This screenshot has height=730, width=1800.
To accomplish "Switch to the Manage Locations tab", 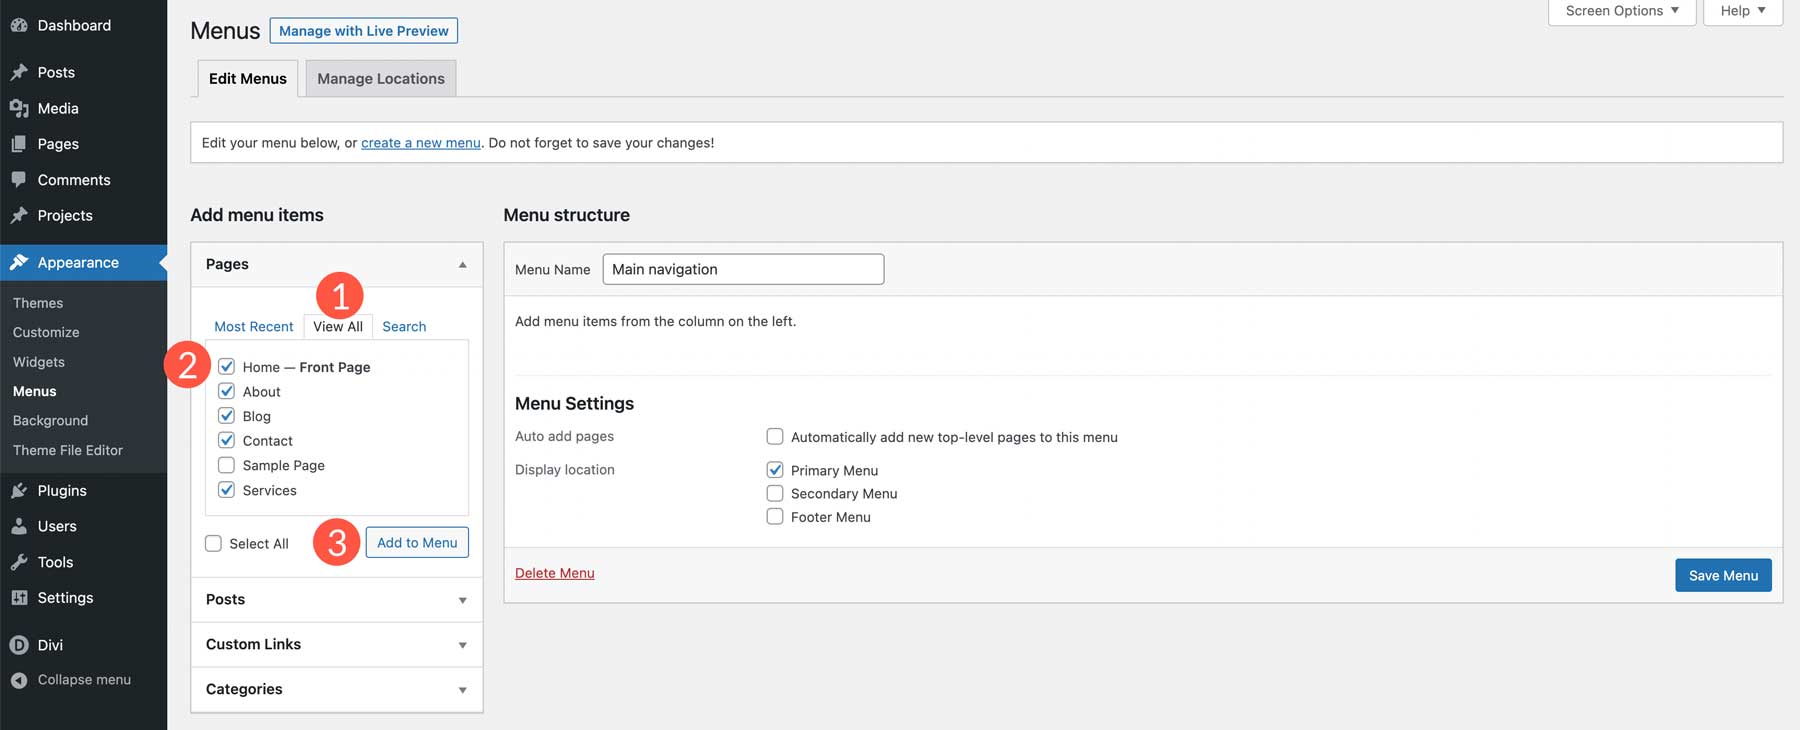I will [x=381, y=79].
